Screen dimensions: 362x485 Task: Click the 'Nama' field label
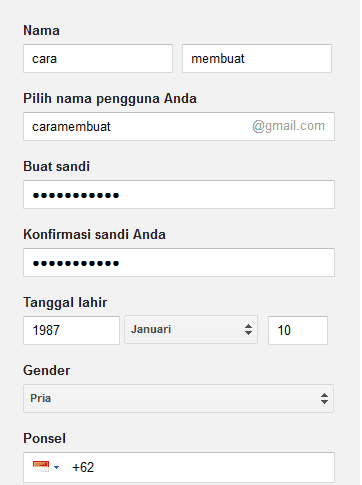coord(41,31)
